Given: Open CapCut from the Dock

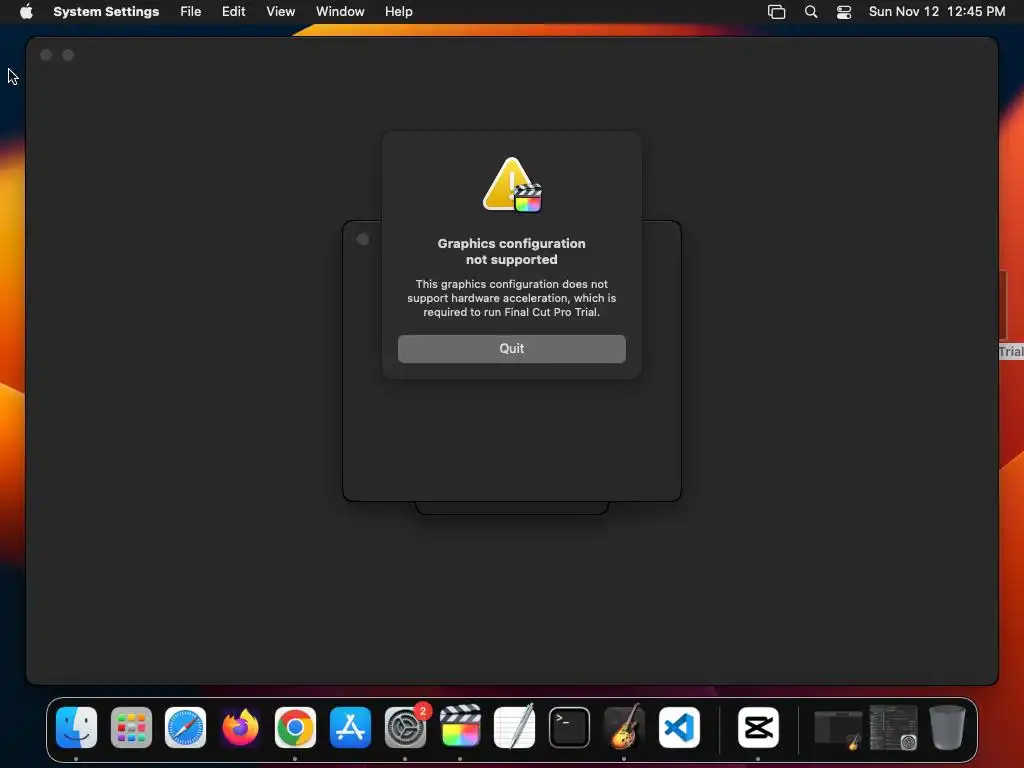Looking at the screenshot, I should [x=758, y=727].
